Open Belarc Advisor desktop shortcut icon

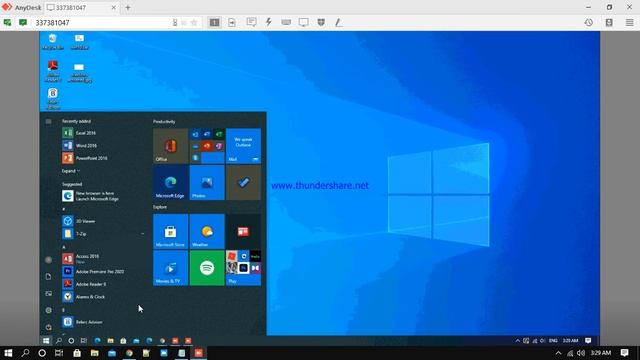[x=53, y=98]
